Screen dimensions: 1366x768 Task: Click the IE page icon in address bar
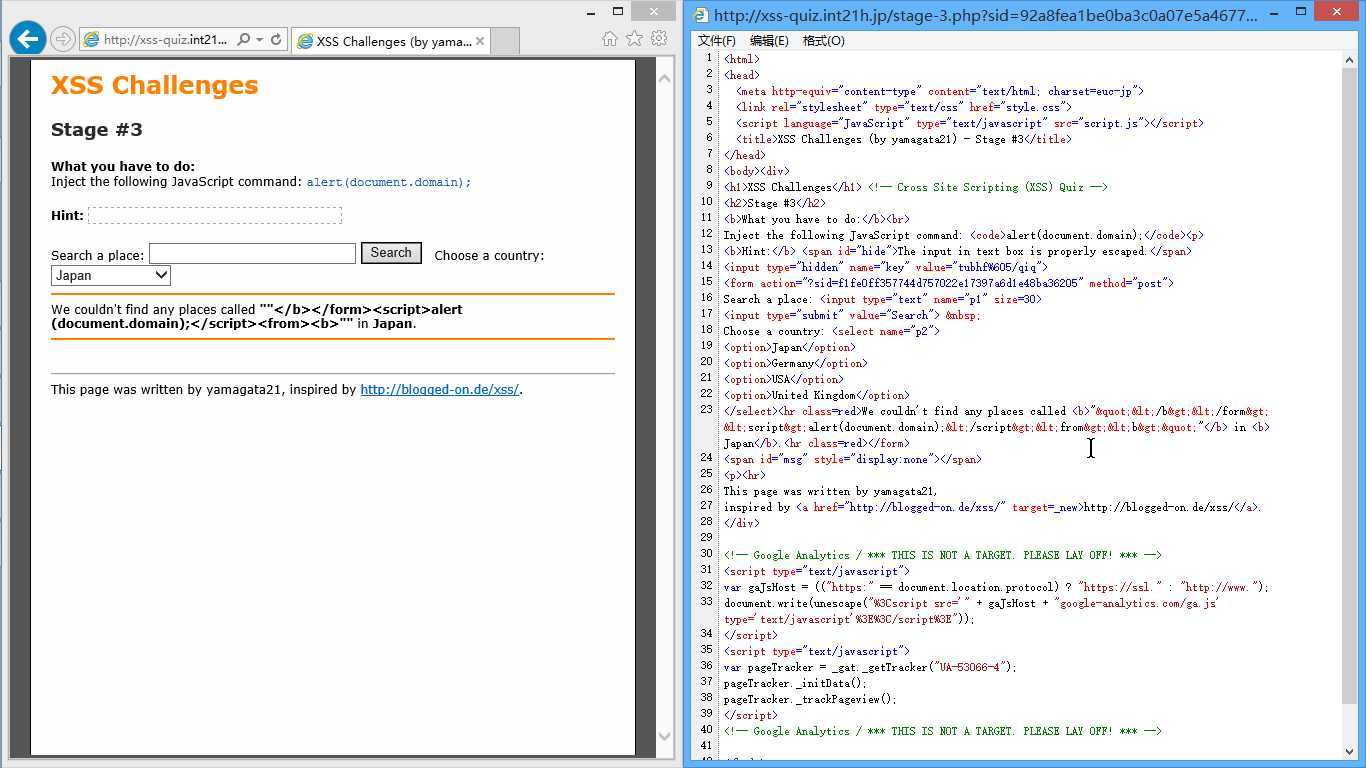[91, 40]
